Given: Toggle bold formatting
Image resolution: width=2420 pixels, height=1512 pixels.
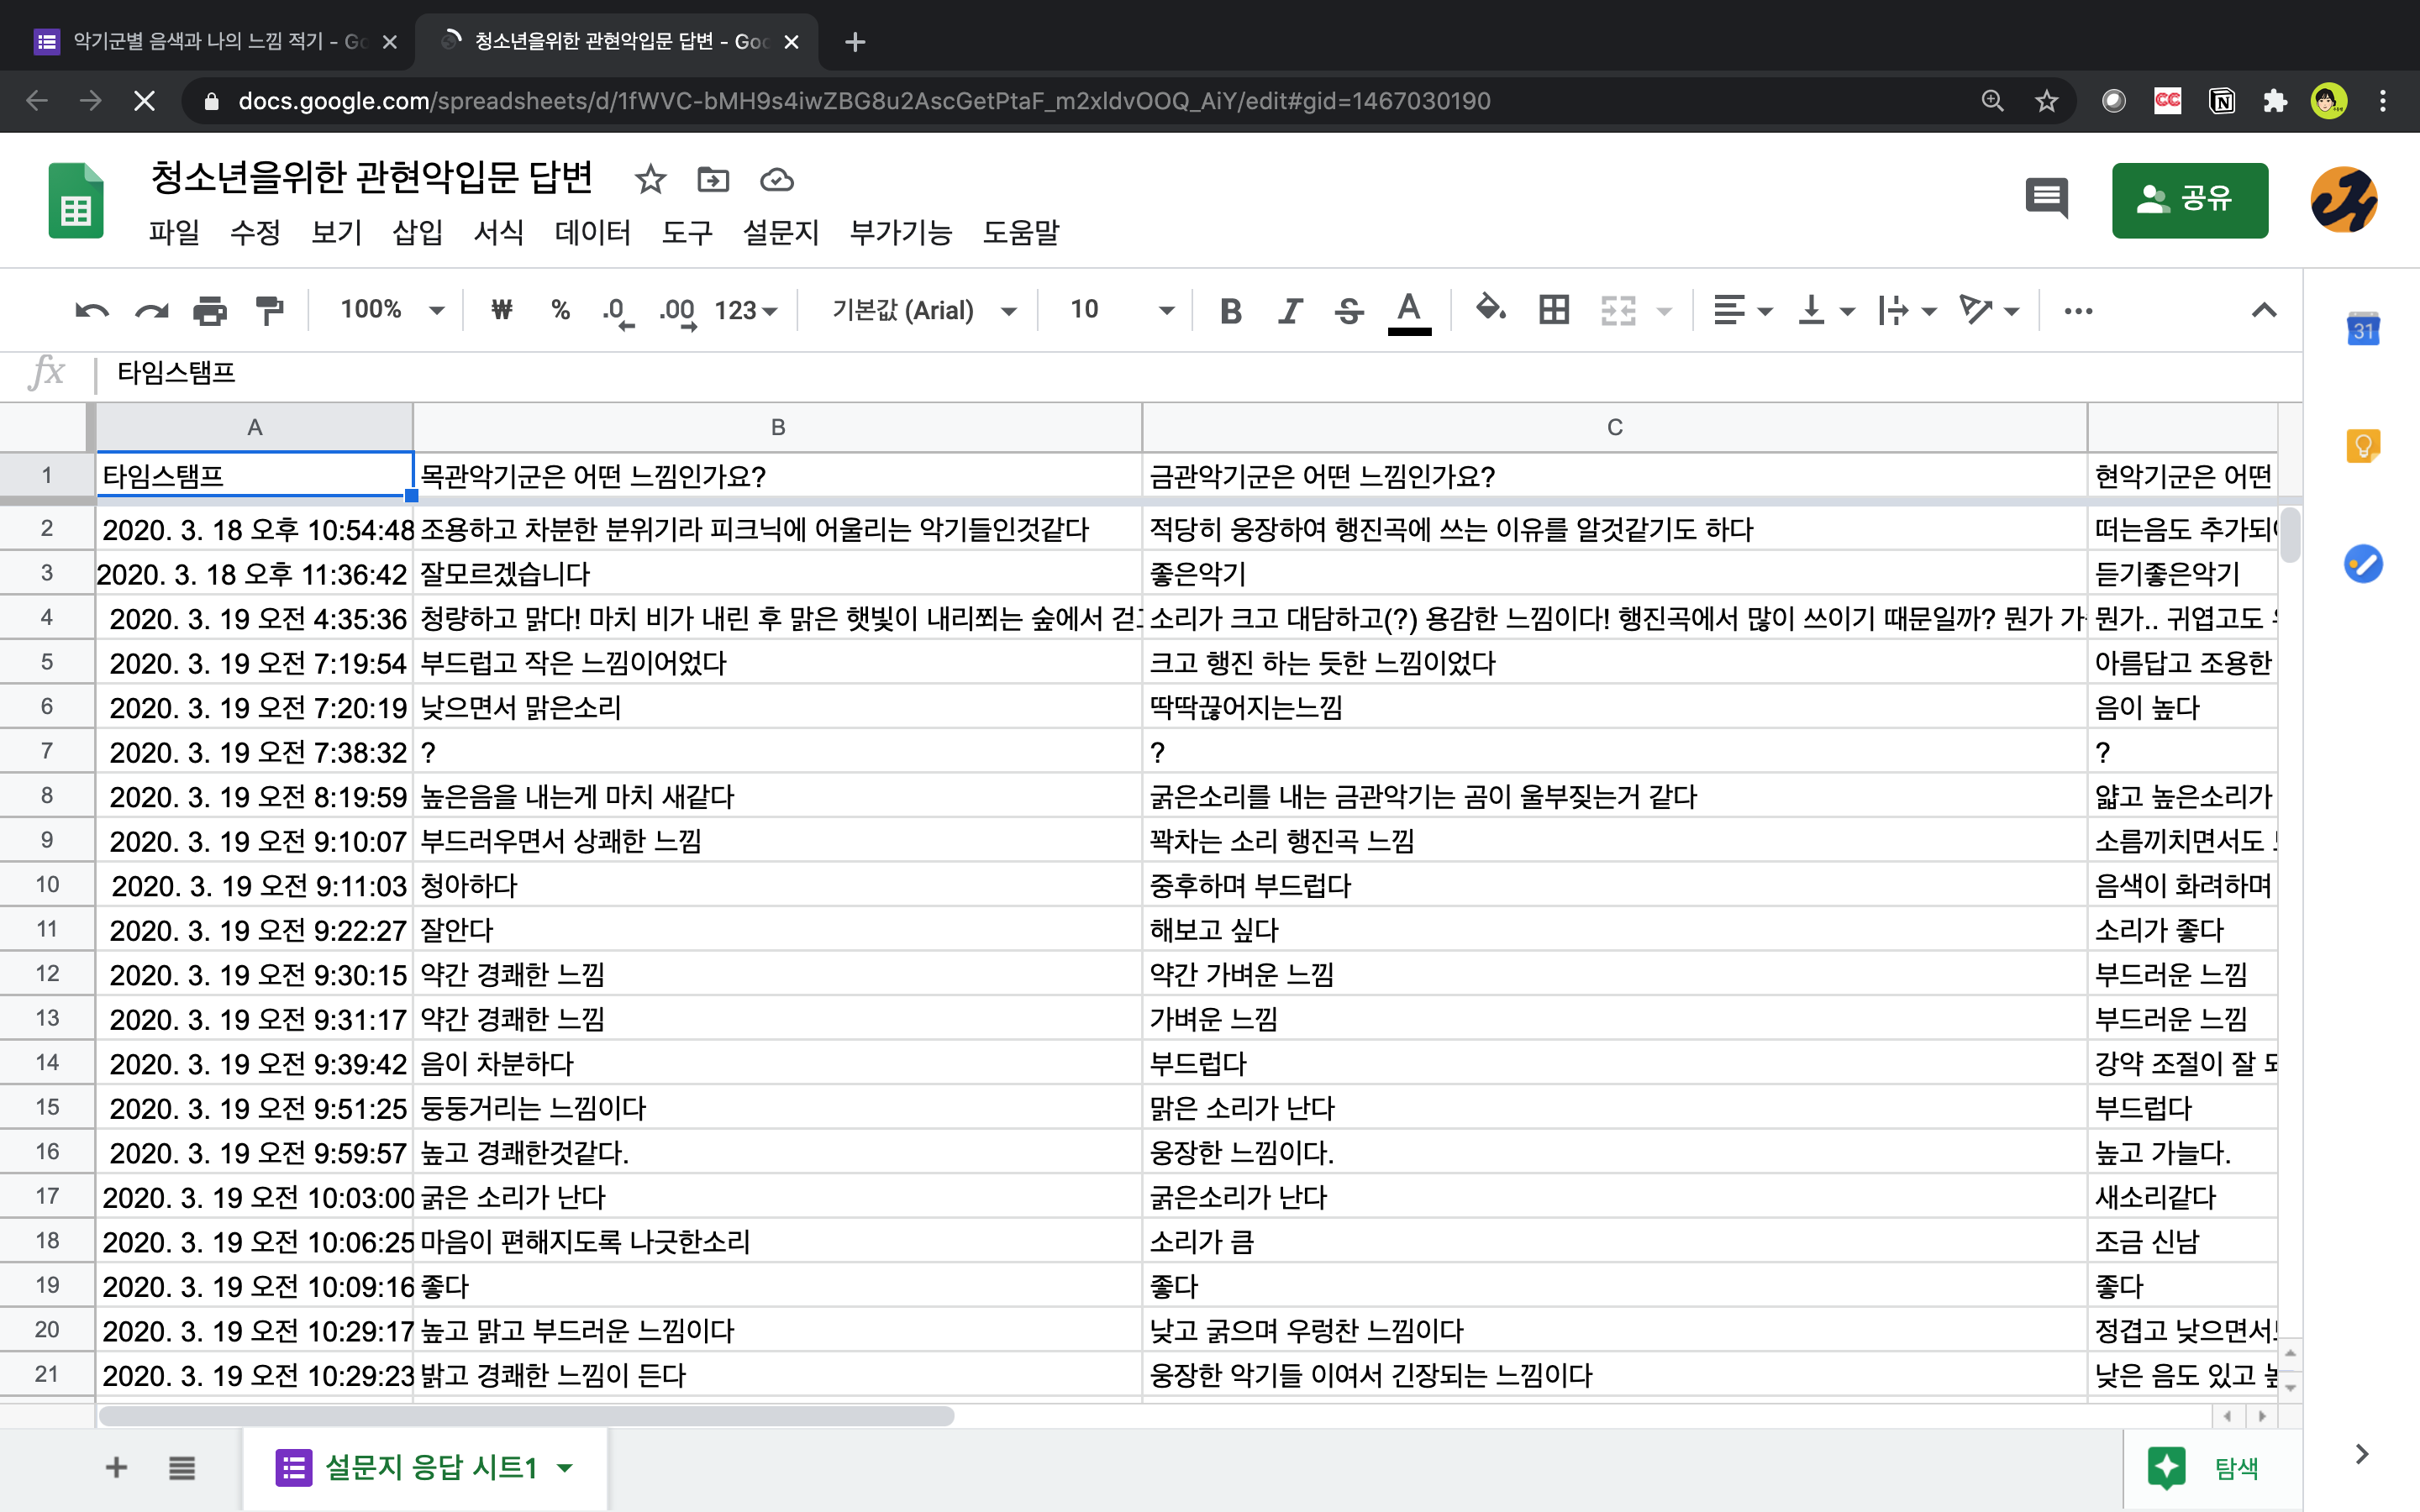Looking at the screenshot, I should [x=1231, y=311].
